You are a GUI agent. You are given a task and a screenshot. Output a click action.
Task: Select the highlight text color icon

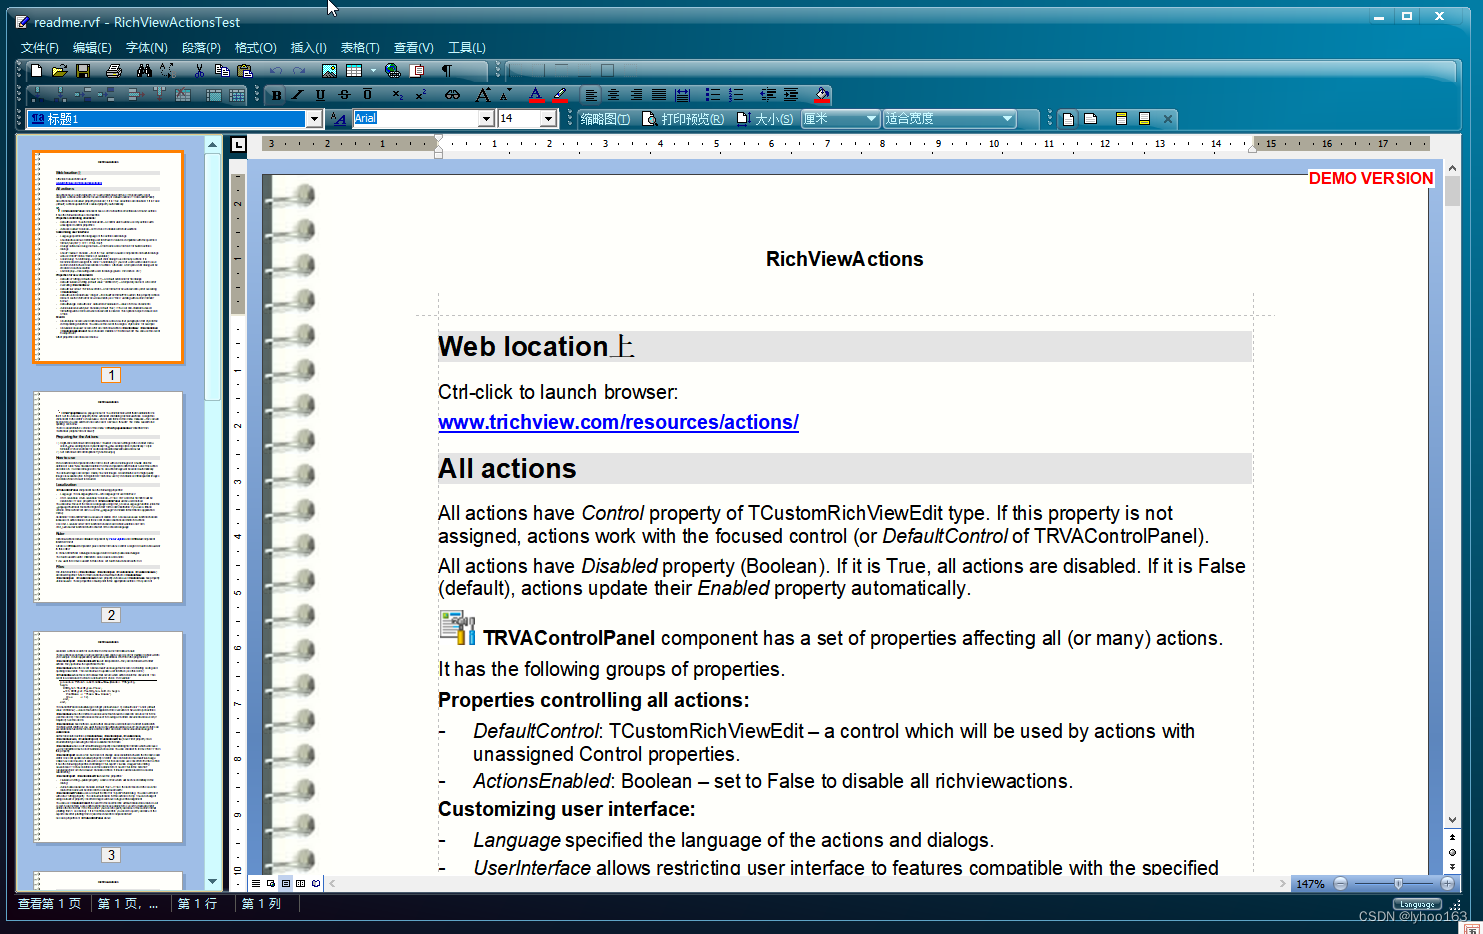(x=558, y=94)
